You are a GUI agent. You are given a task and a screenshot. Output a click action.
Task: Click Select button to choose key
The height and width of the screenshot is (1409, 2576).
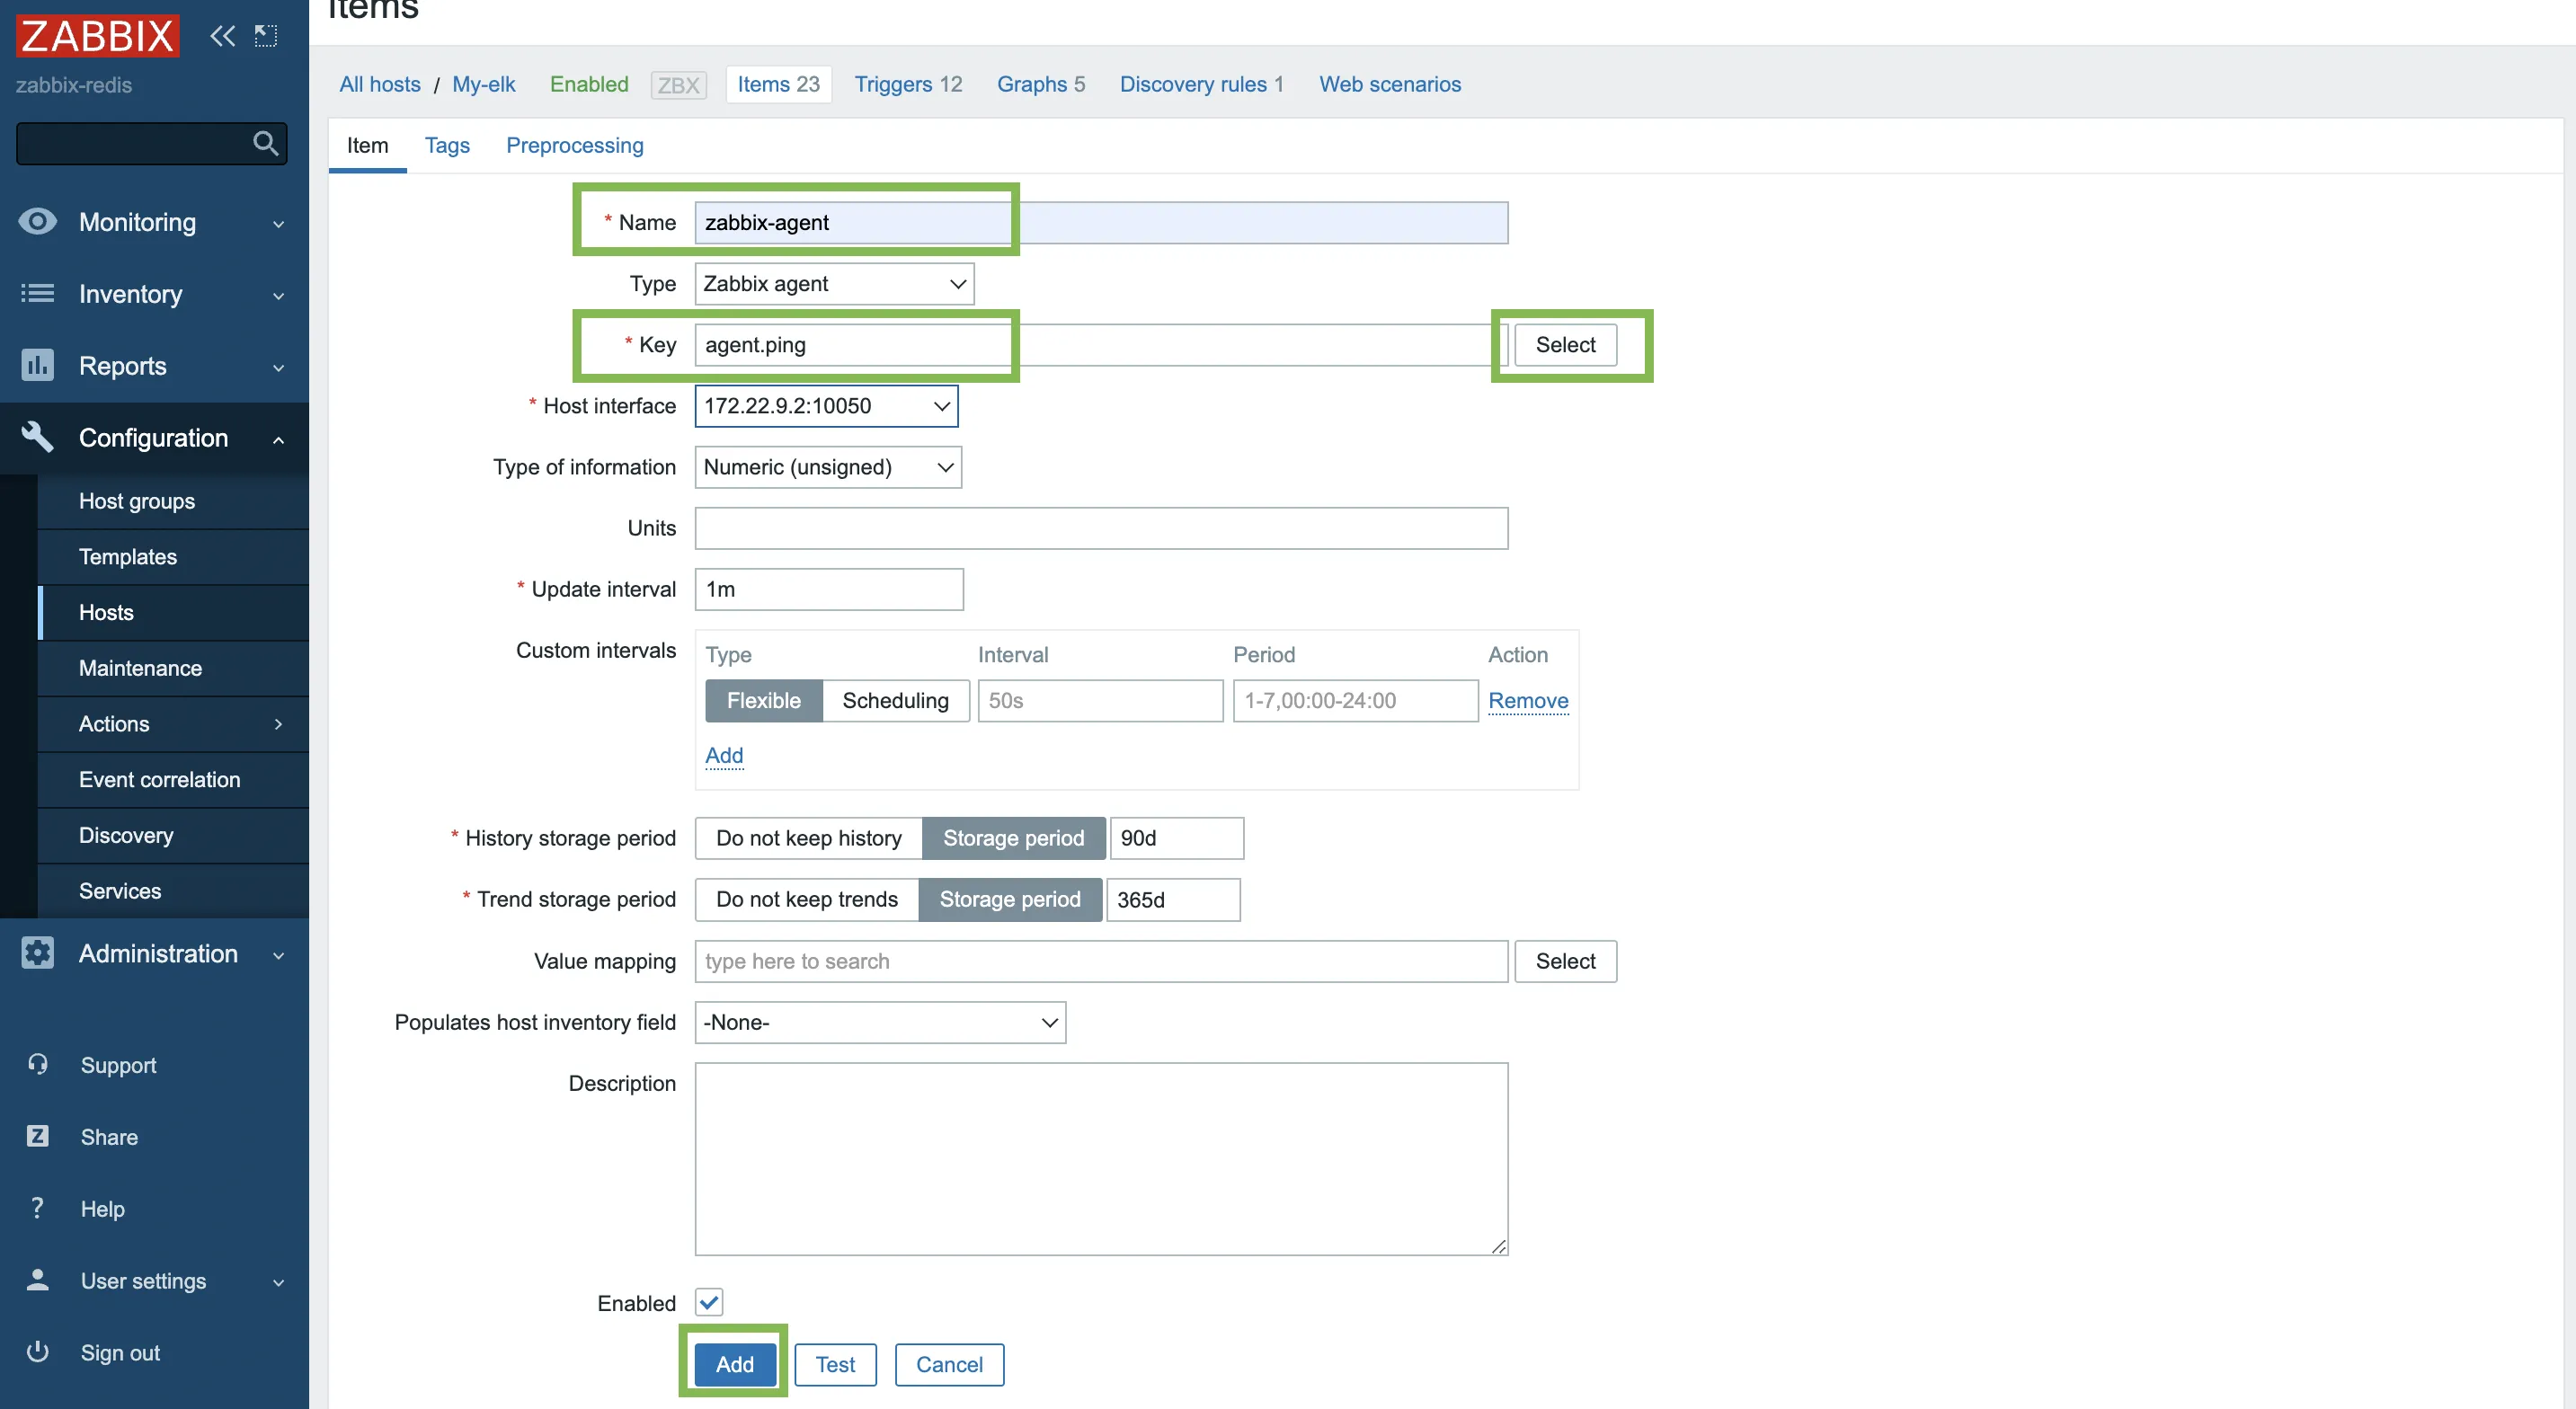tap(1565, 343)
